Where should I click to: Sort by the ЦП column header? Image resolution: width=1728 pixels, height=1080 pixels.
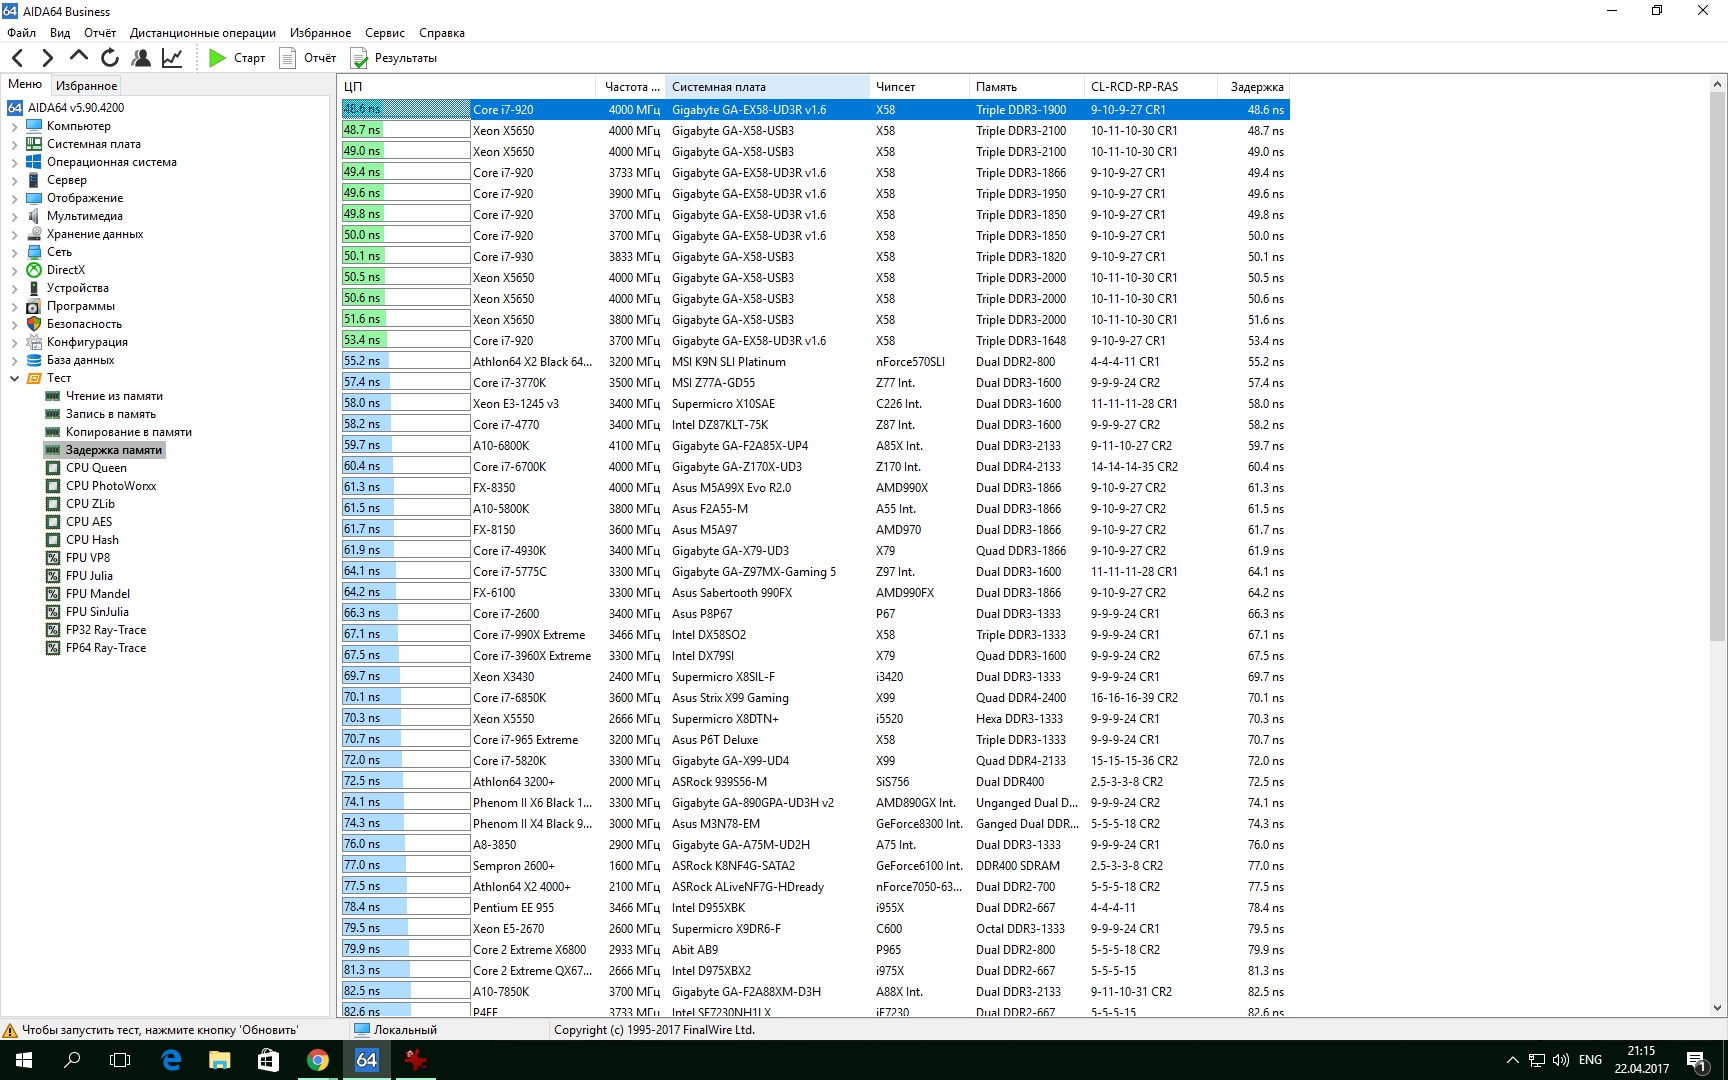pos(467,87)
